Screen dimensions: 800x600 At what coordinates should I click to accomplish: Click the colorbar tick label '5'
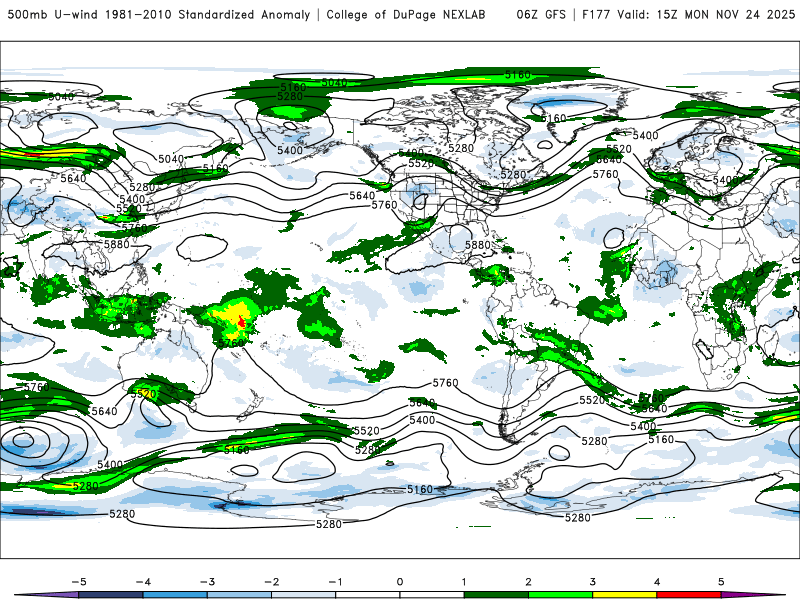click(721, 582)
